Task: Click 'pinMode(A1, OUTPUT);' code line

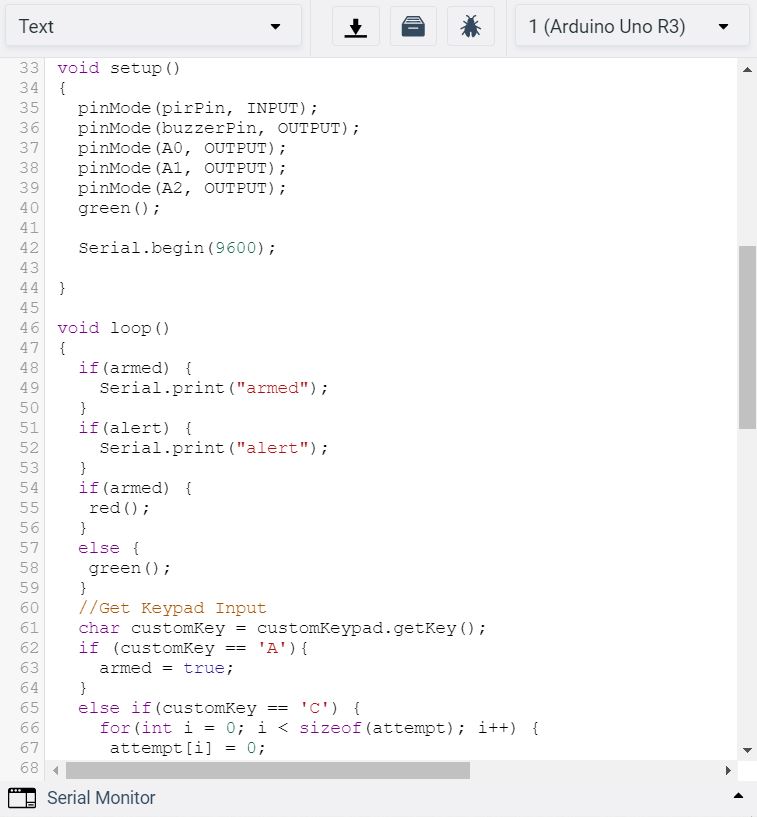Action: [x=182, y=168]
